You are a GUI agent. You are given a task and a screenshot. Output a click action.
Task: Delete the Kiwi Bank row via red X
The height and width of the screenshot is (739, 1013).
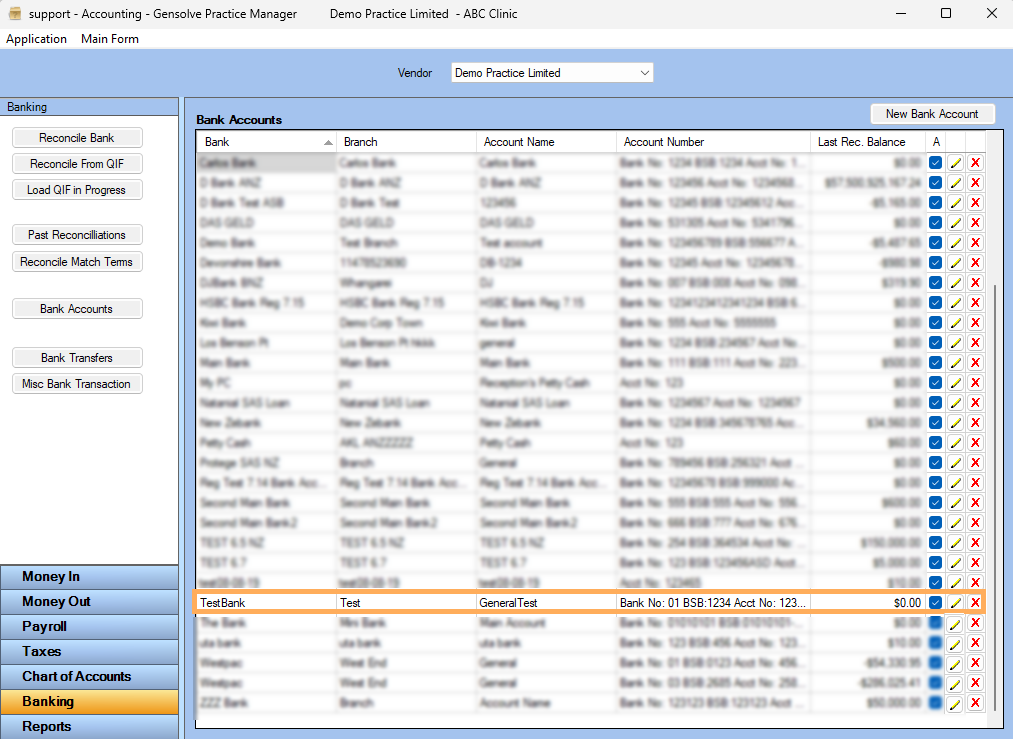coord(976,323)
